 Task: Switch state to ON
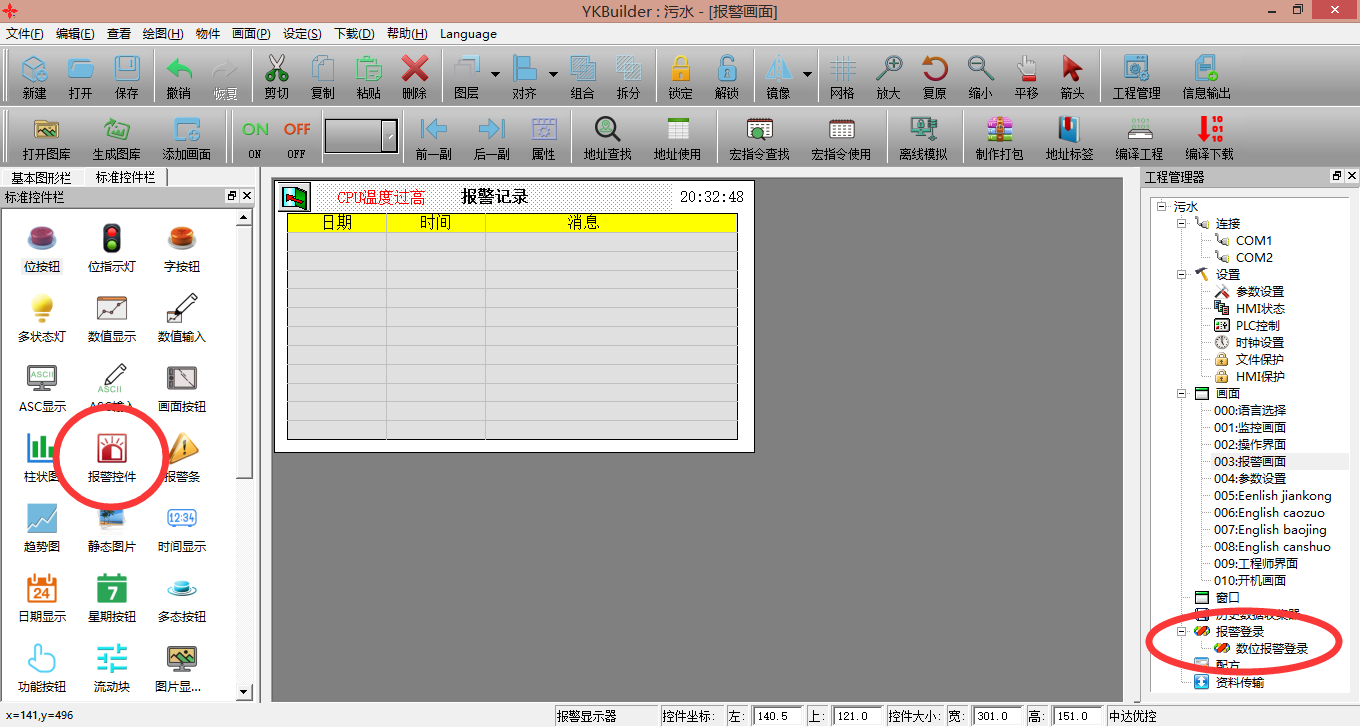(x=255, y=137)
